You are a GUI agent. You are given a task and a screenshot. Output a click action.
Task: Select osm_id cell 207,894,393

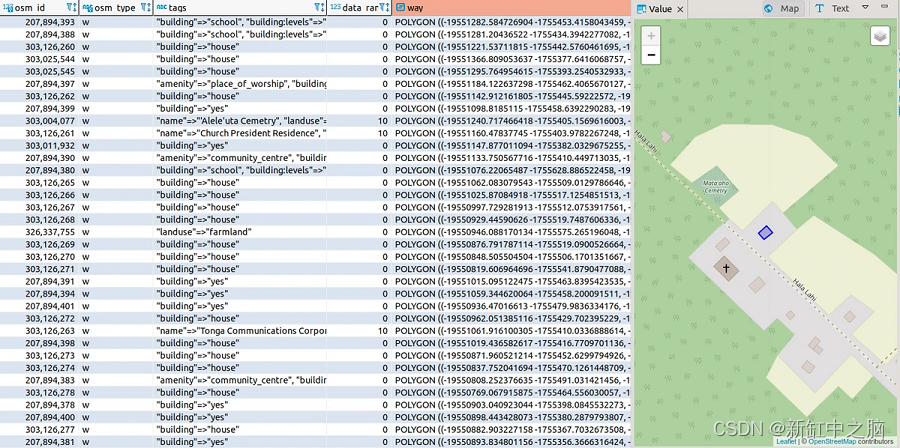[x=38, y=22]
